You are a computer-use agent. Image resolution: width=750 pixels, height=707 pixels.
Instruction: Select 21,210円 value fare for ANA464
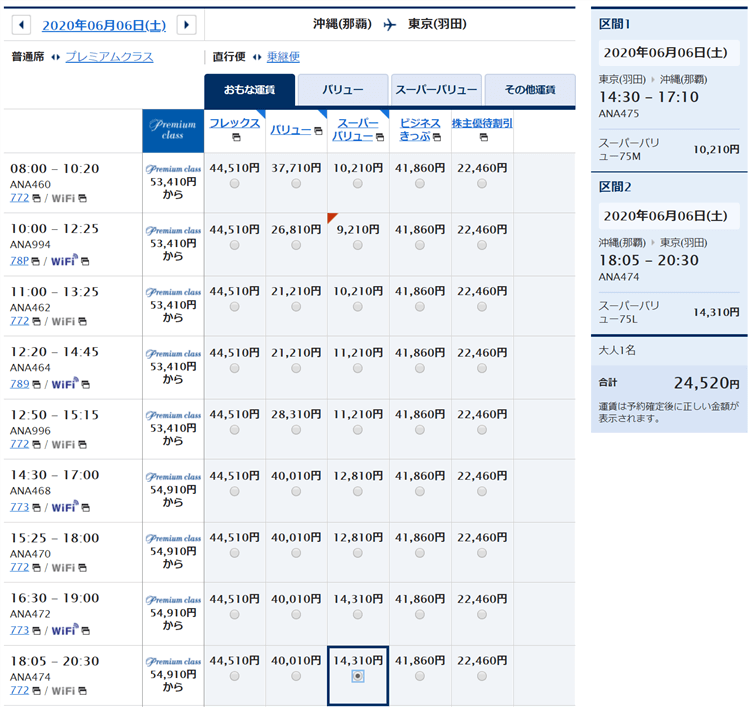[296, 368]
